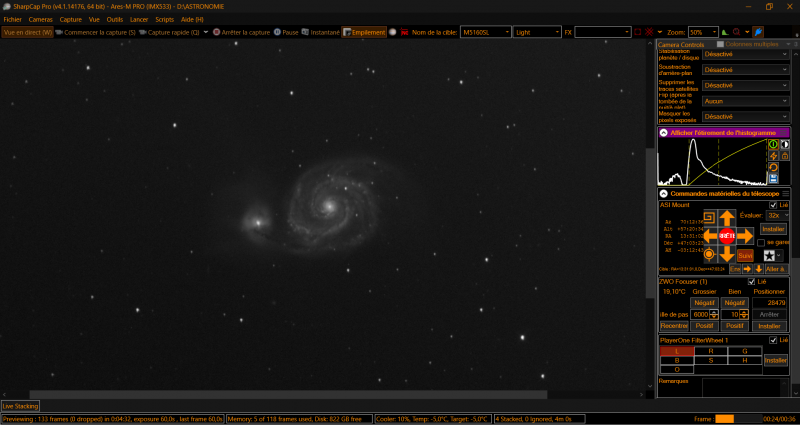Open the FX effects dropdown
The width and height of the screenshot is (800, 425).
pyautogui.click(x=603, y=32)
